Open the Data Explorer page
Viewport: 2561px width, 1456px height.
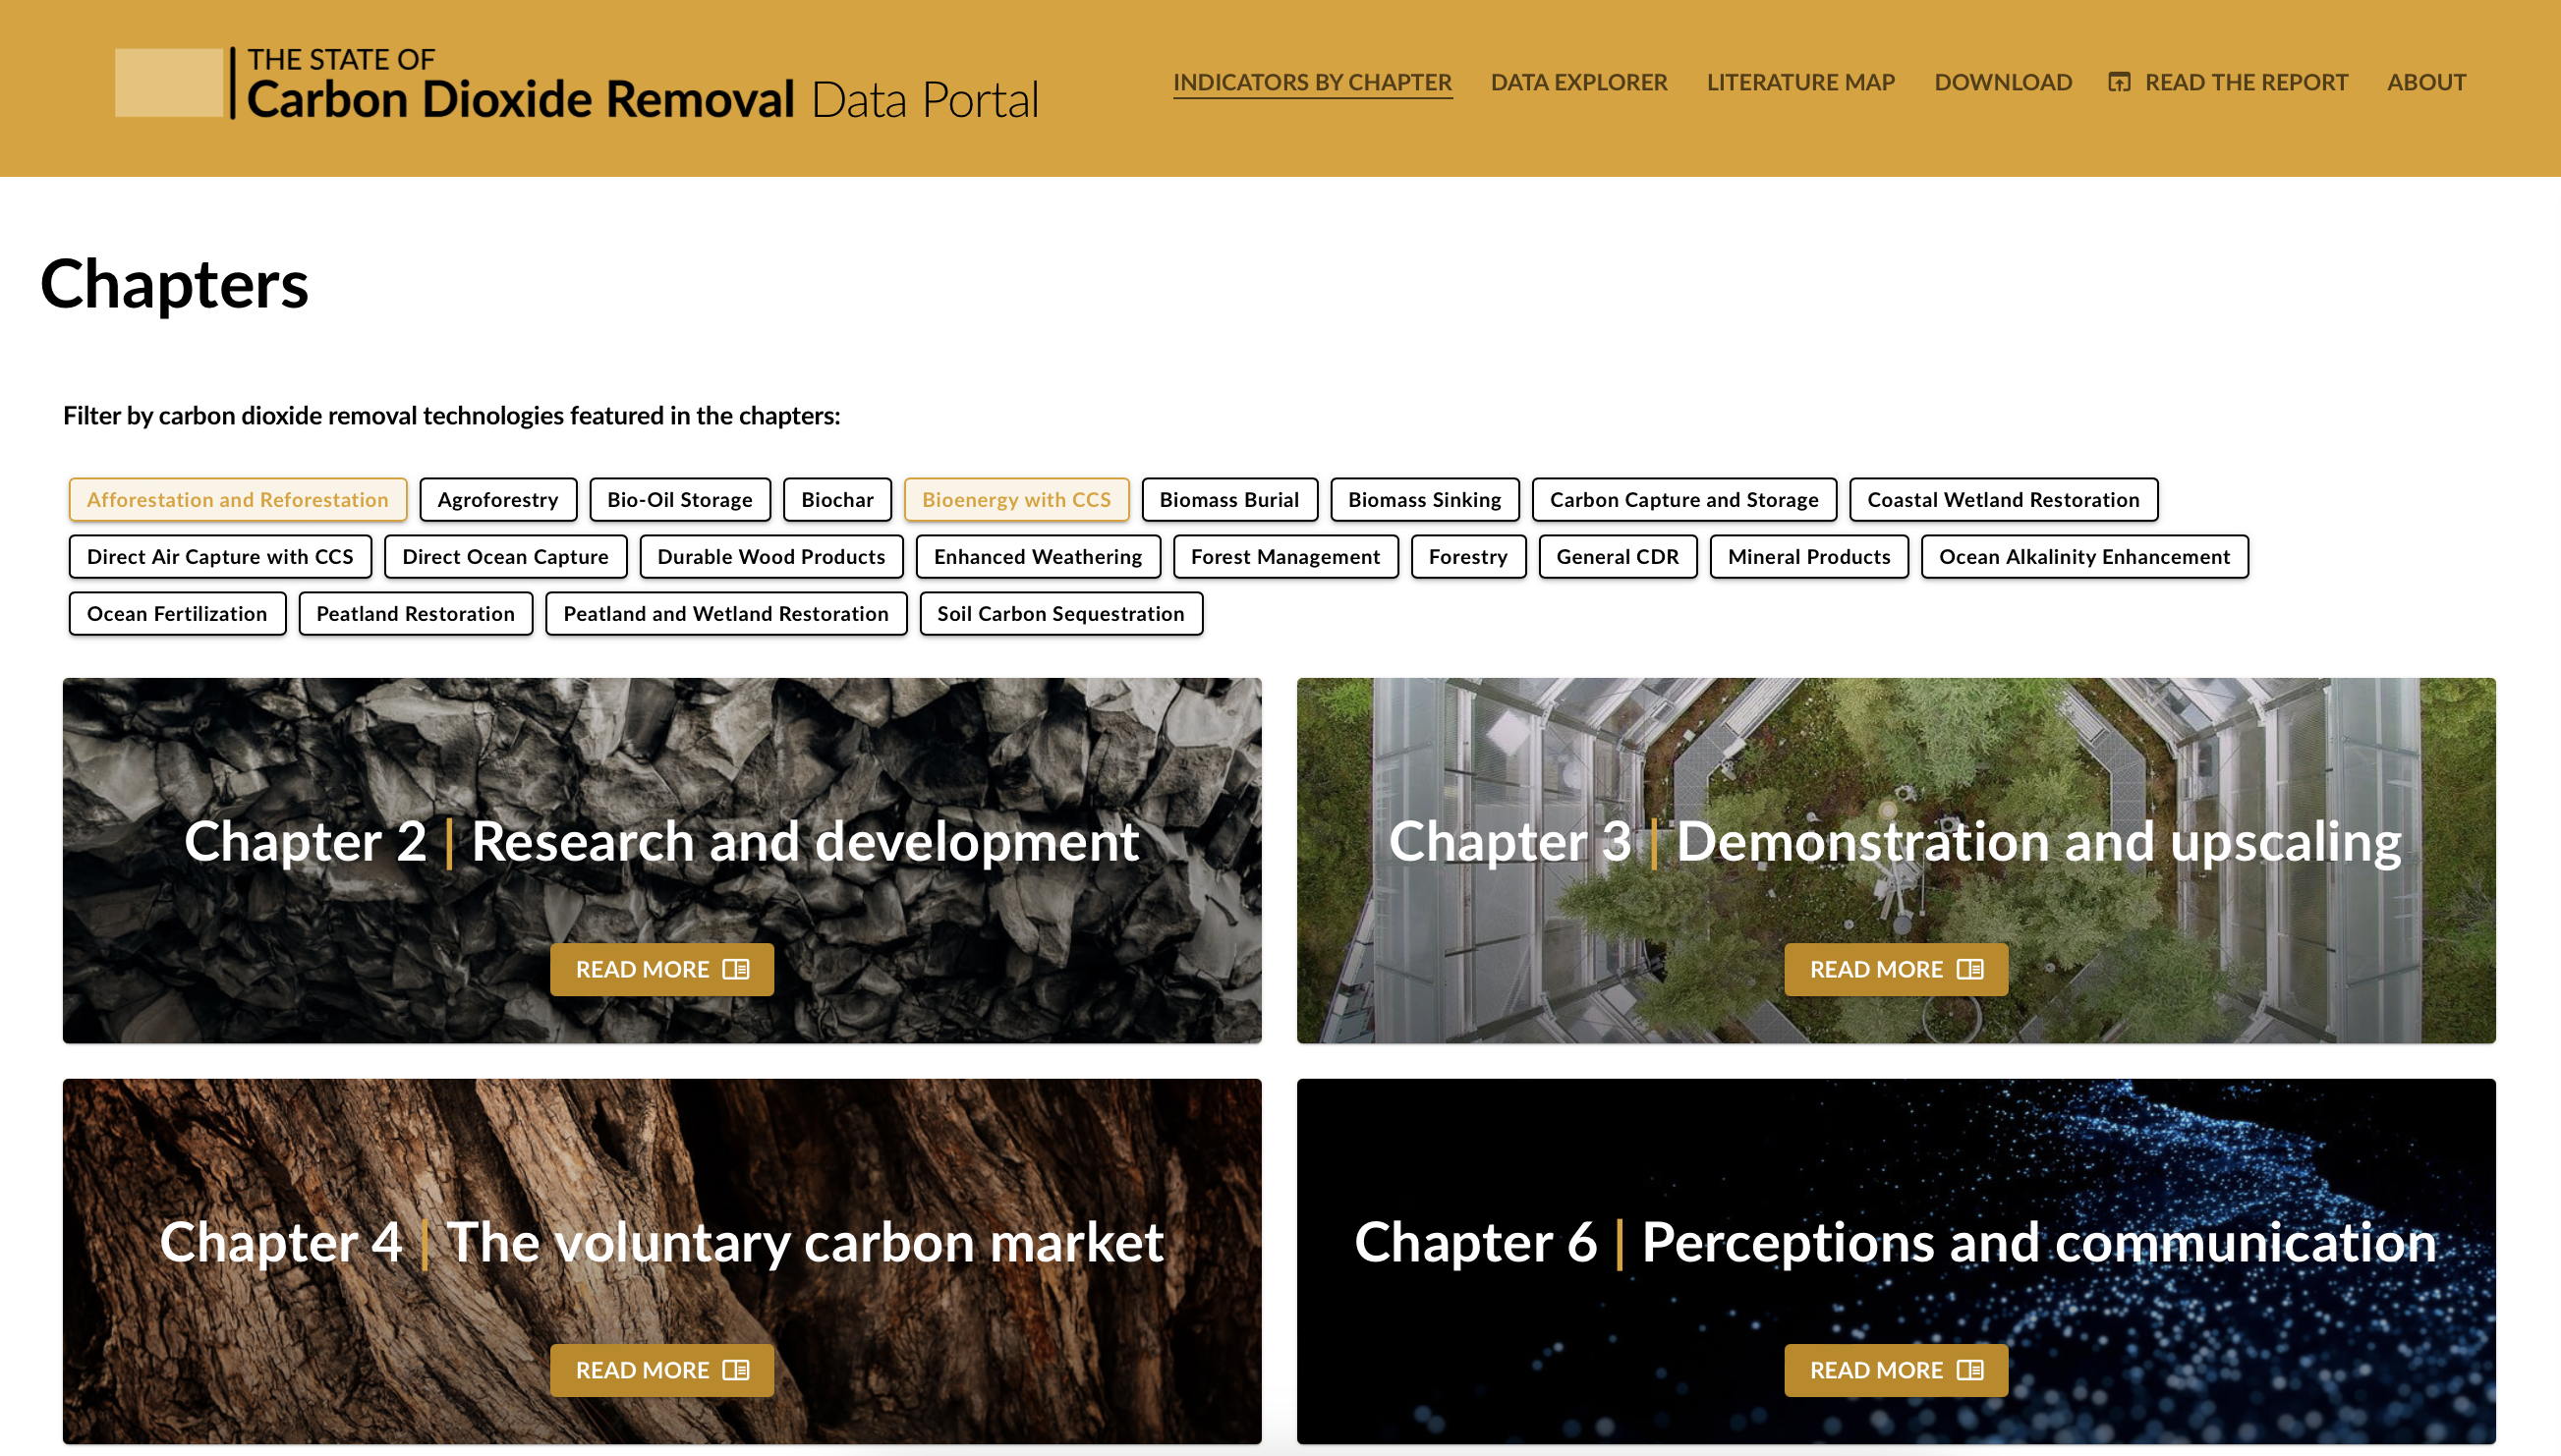1579,82
